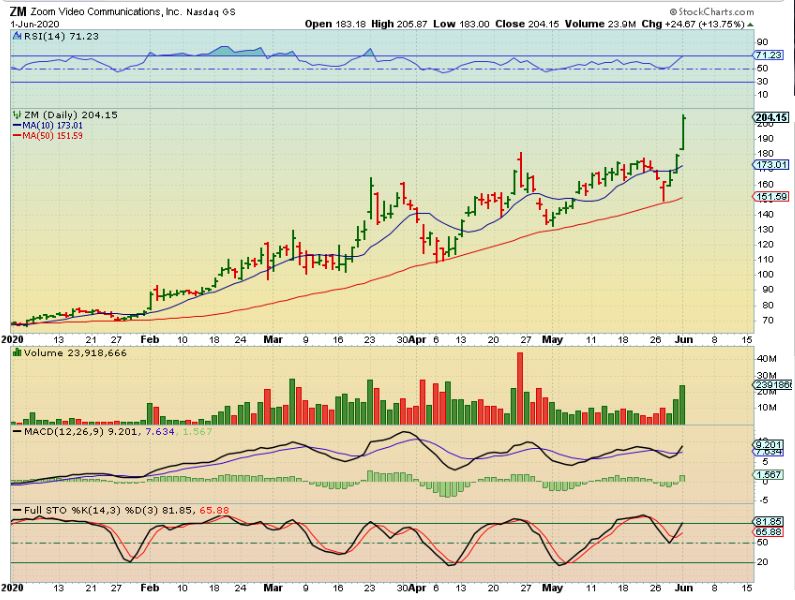Click the 1.567 MACD histogram value in the legend
Screen dimensions: 795x600
tap(197, 432)
